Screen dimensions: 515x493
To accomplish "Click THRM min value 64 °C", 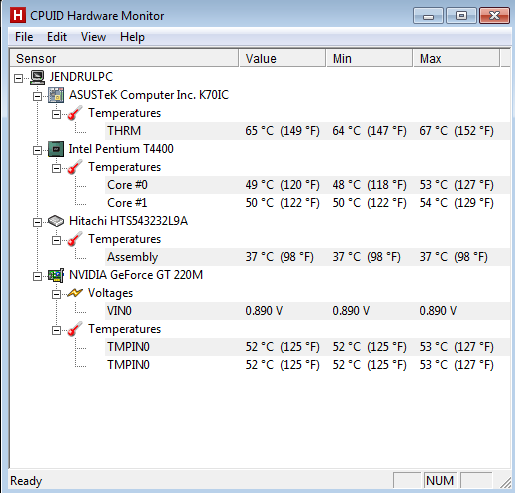I will (x=369, y=131).
